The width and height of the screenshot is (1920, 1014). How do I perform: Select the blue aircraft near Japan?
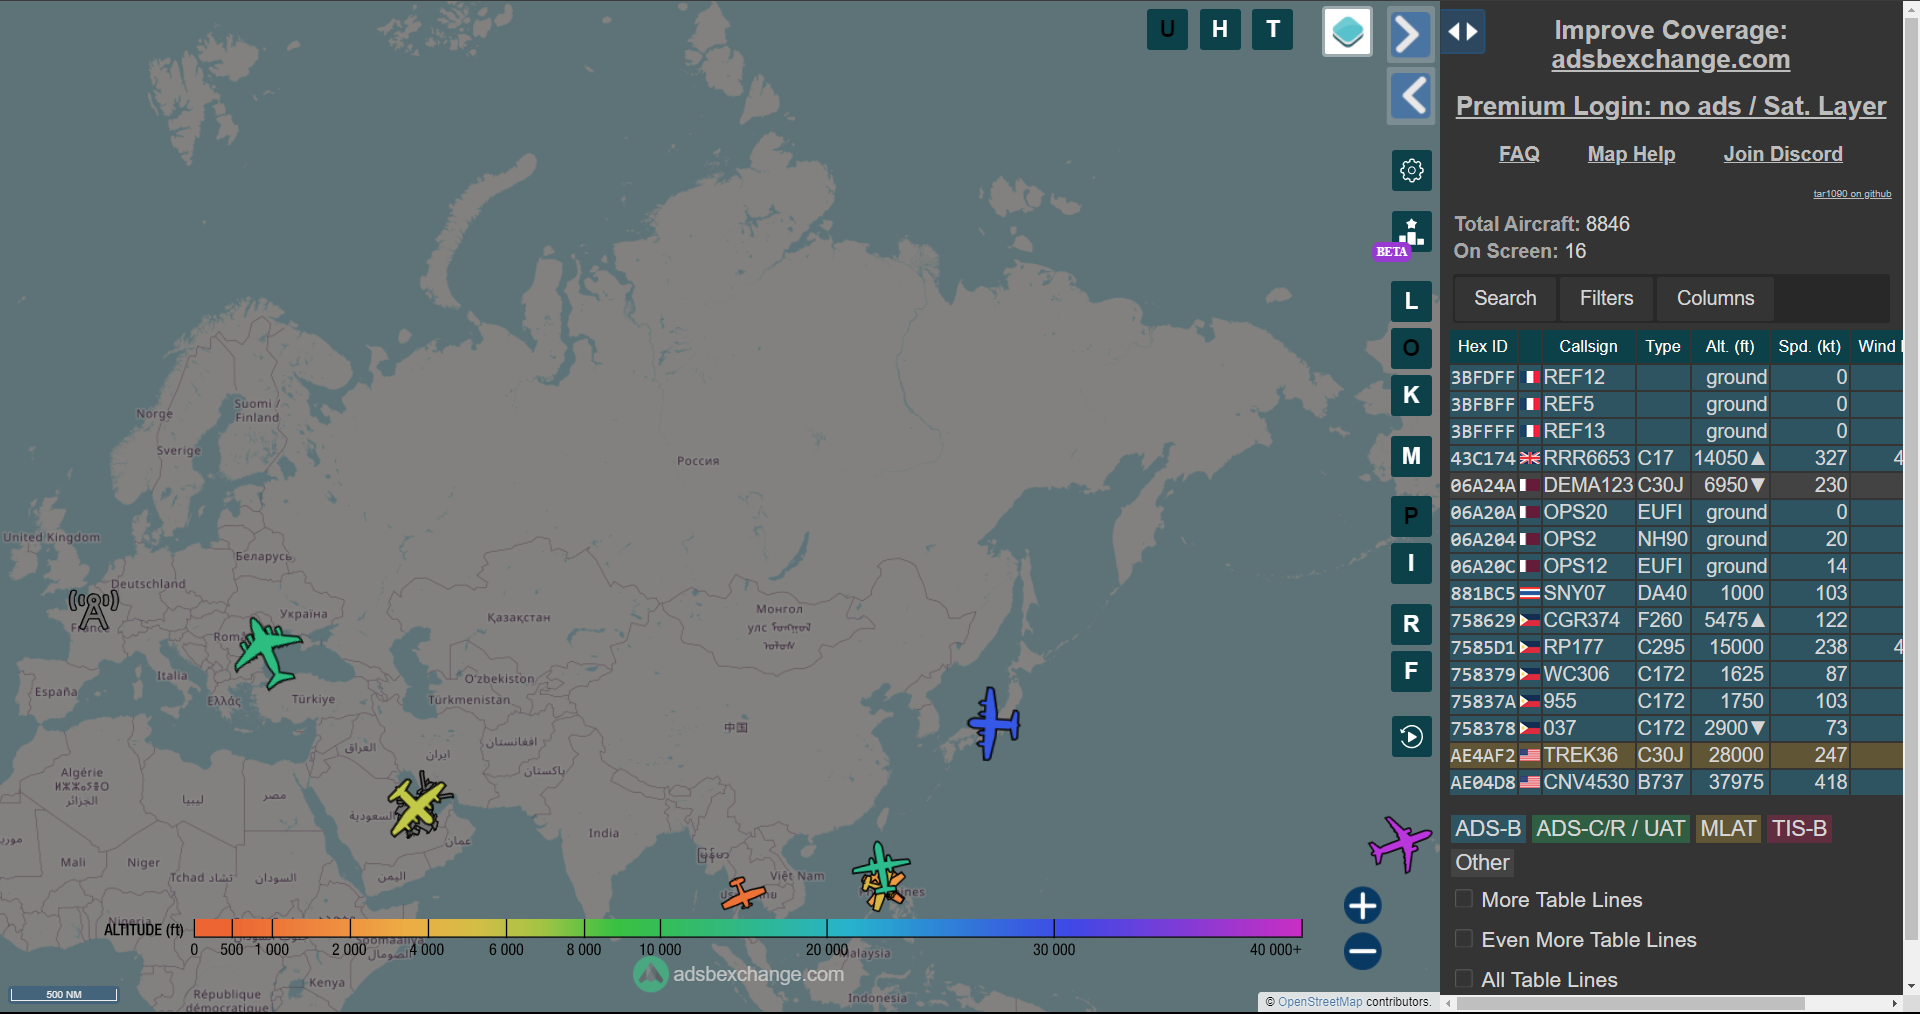point(993,723)
